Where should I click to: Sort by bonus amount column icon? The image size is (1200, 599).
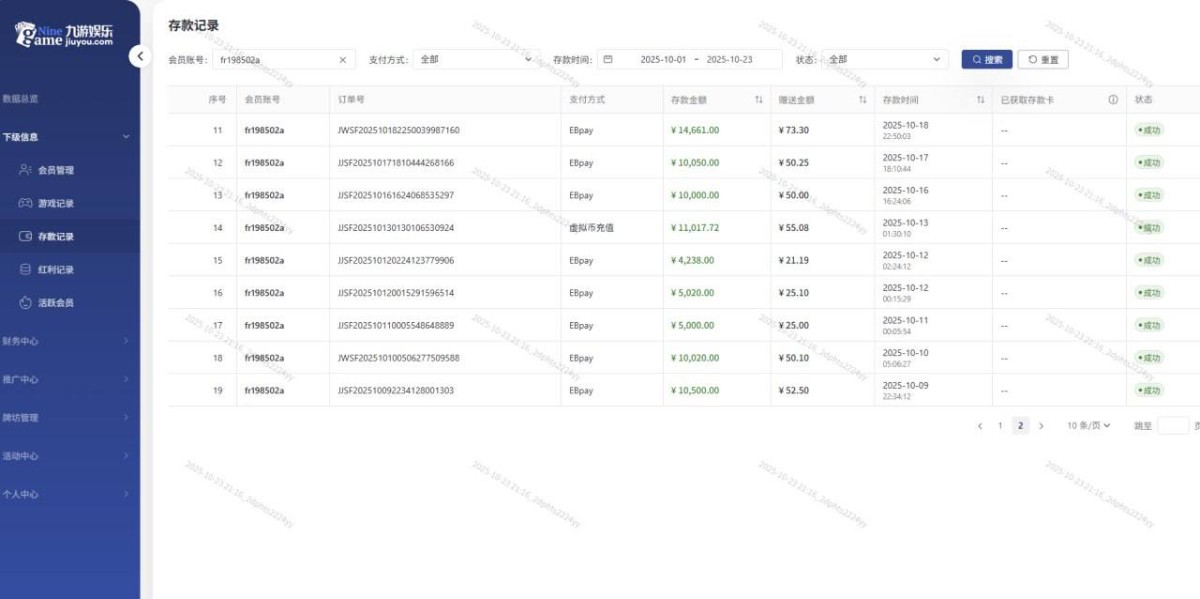pos(862,100)
